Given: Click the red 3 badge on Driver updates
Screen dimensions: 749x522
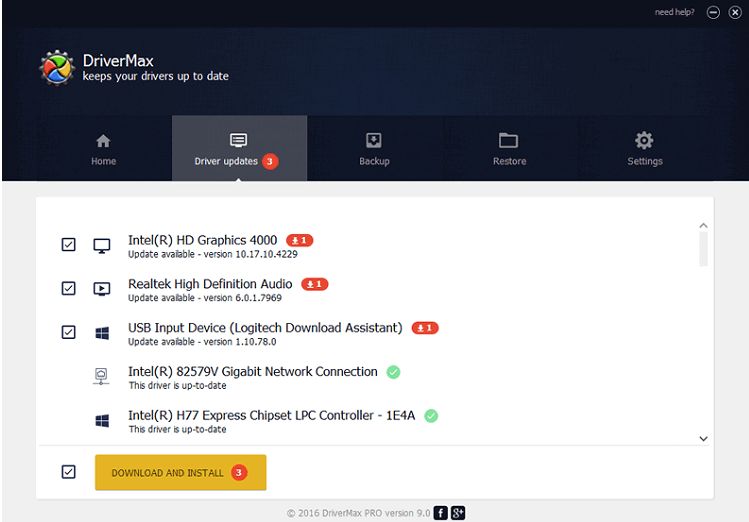Looking at the screenshot, I should (269, 161).
